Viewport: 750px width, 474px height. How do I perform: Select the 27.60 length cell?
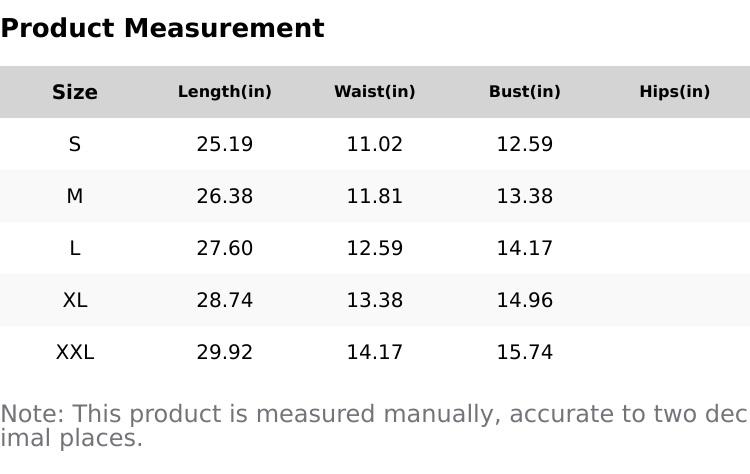point(225,248)
